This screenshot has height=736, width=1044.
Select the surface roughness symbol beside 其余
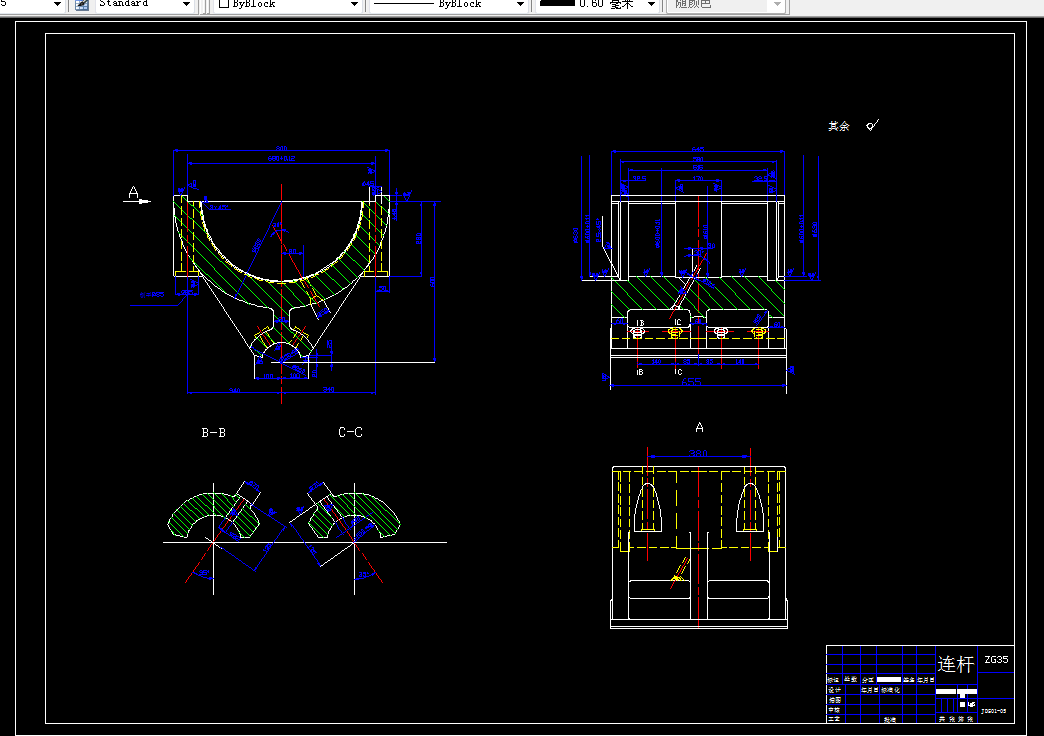pos(872,125)
